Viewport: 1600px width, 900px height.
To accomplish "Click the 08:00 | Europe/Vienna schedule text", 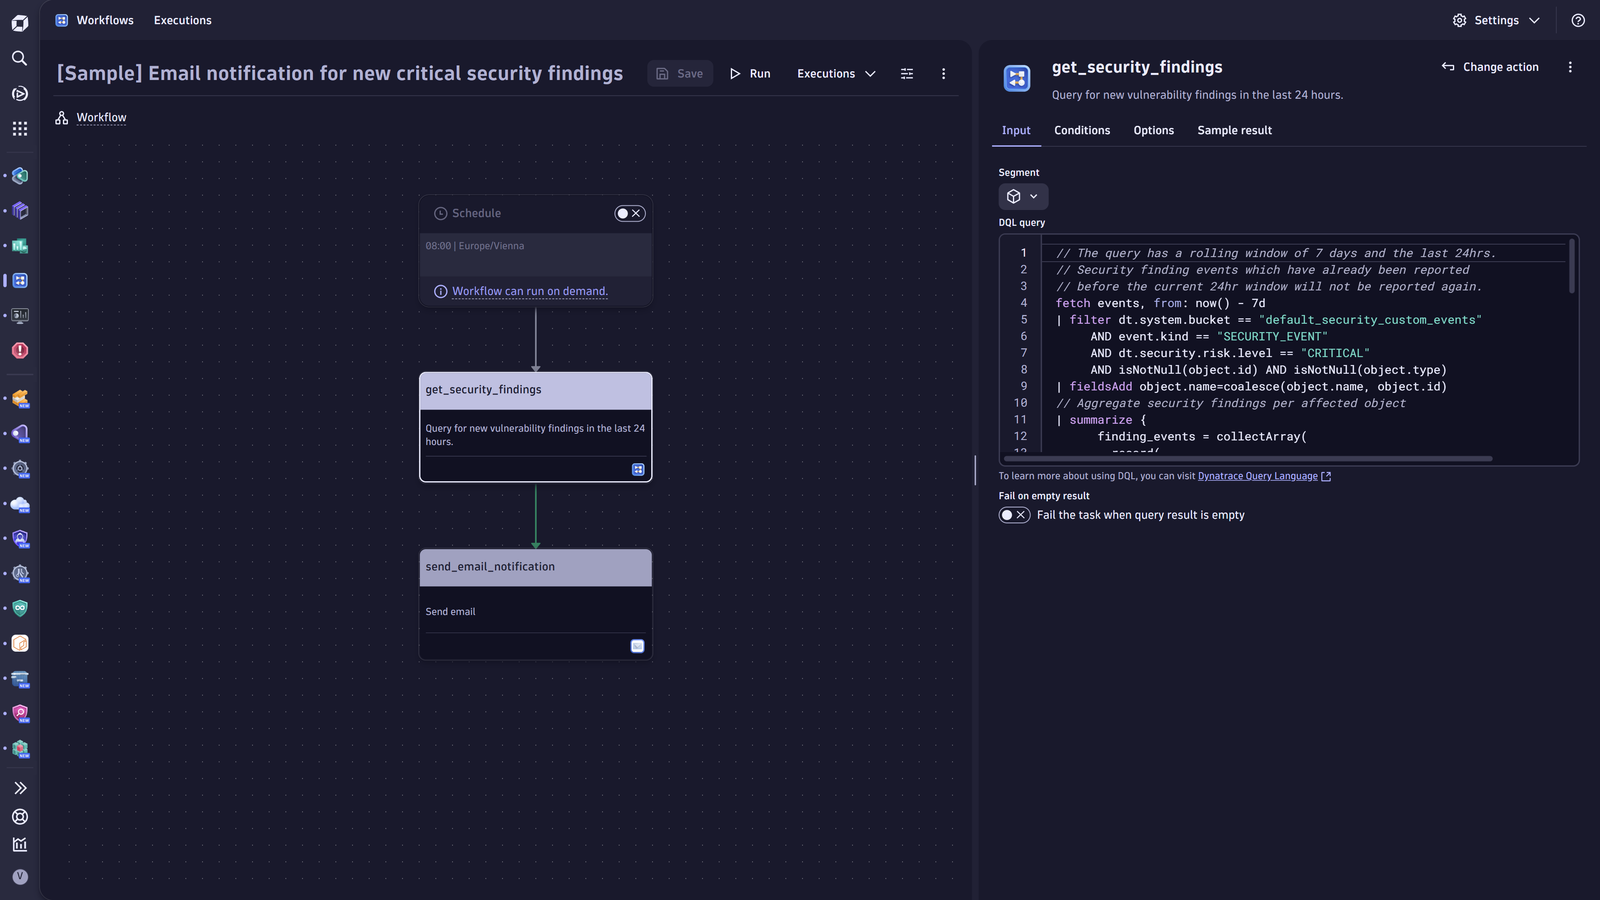I will pos(475,246).
